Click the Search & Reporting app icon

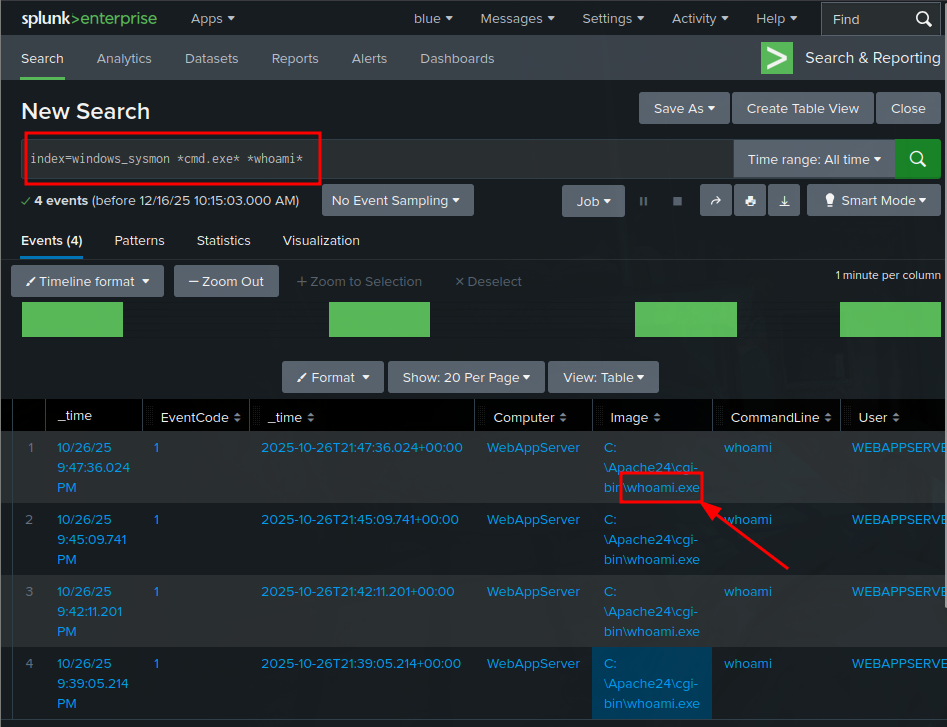[777, 58]
